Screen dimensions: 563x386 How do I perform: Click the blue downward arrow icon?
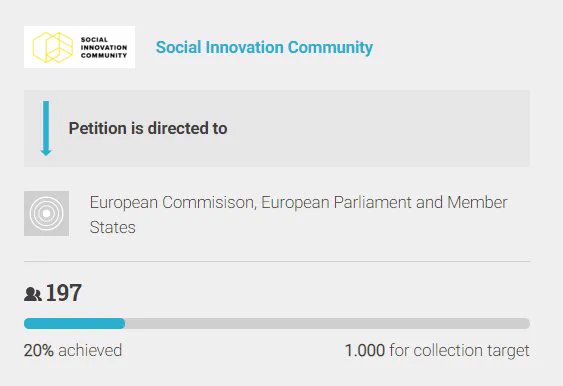coord(46,128)
